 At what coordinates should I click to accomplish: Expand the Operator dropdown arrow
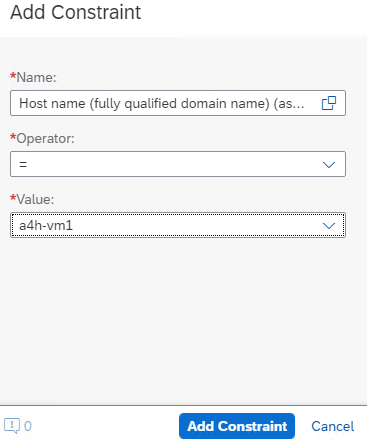point(329,164)
